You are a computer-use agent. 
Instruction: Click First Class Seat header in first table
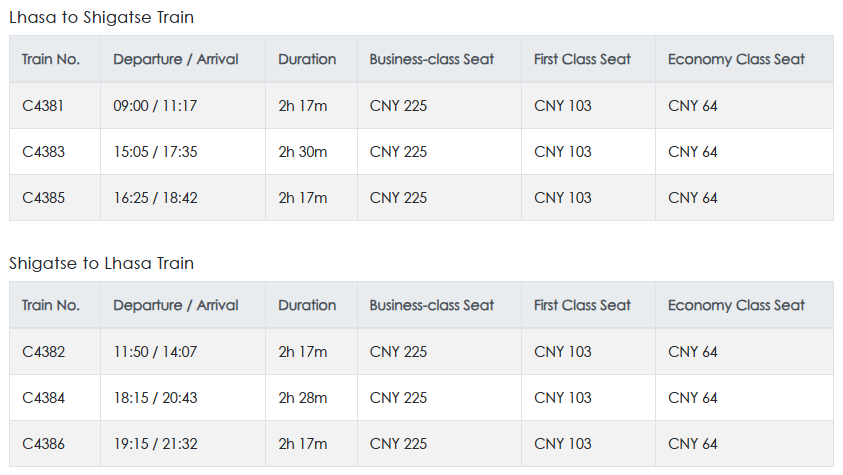pyautogui.click(x=583, y=59)
